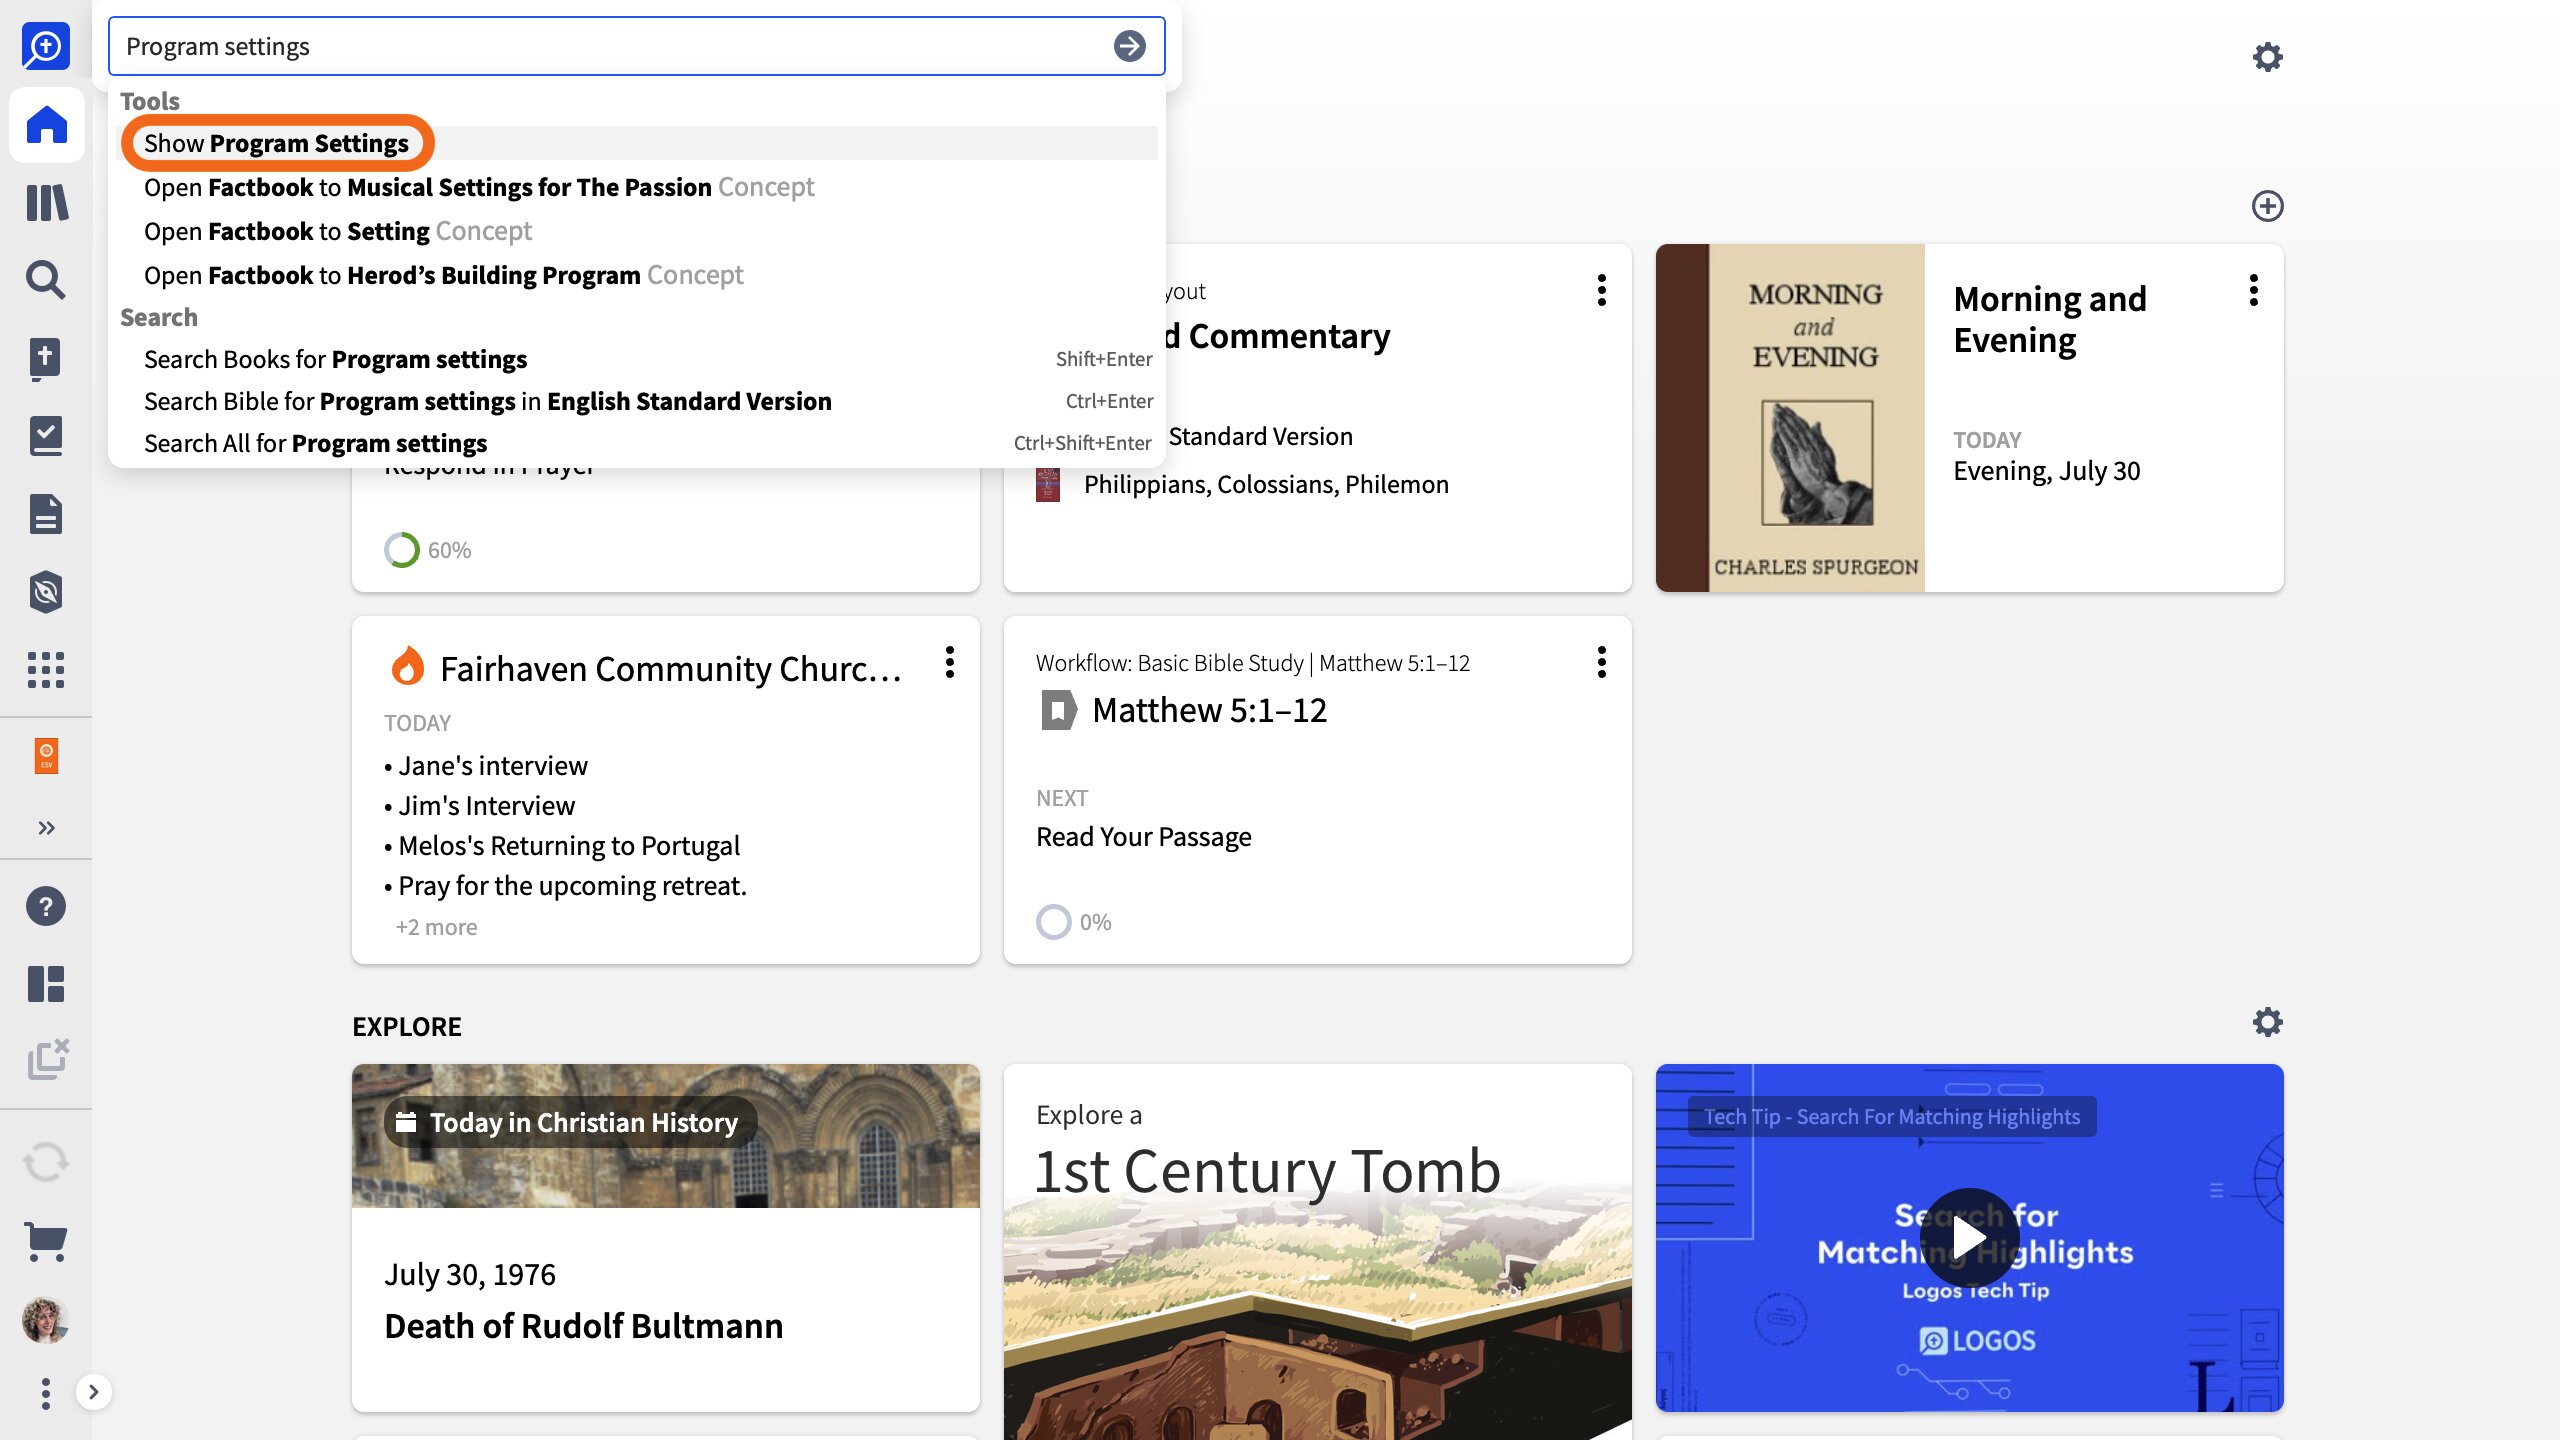Click the 60% progress indicator
The image size is (2560, 1440).
click(428, 549)
